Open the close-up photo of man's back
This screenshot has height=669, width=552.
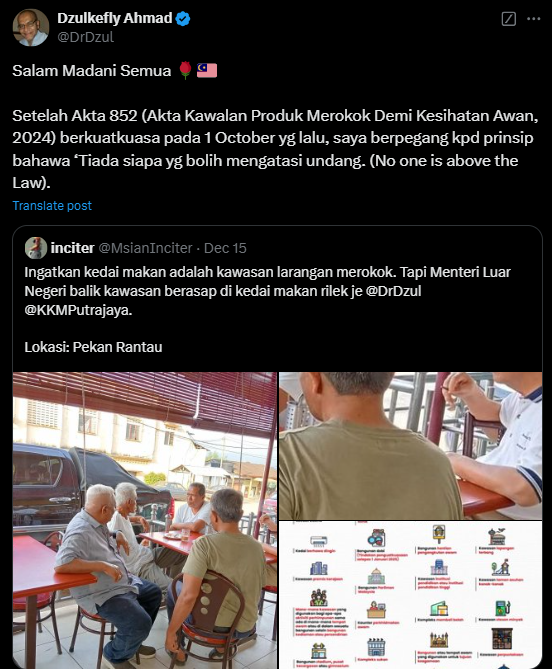410,445
